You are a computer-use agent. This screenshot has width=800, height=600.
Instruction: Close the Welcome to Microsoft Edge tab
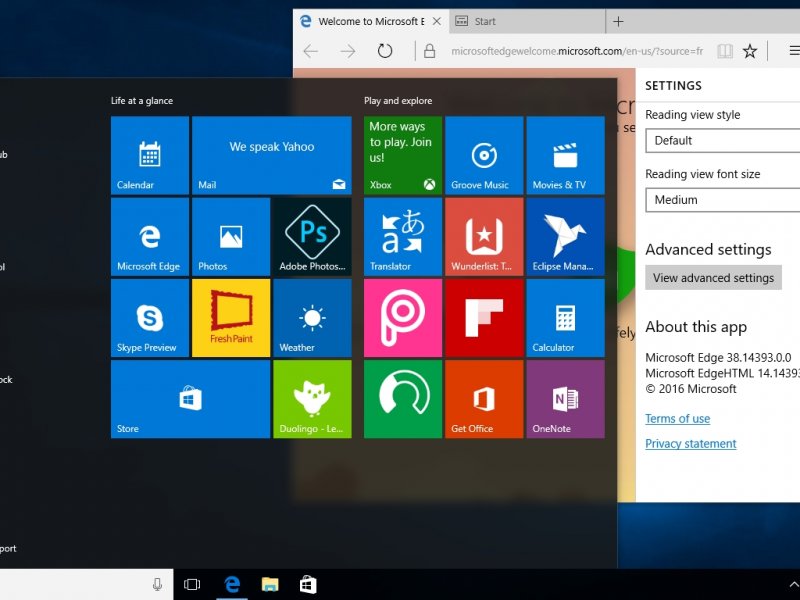[437, 21]
